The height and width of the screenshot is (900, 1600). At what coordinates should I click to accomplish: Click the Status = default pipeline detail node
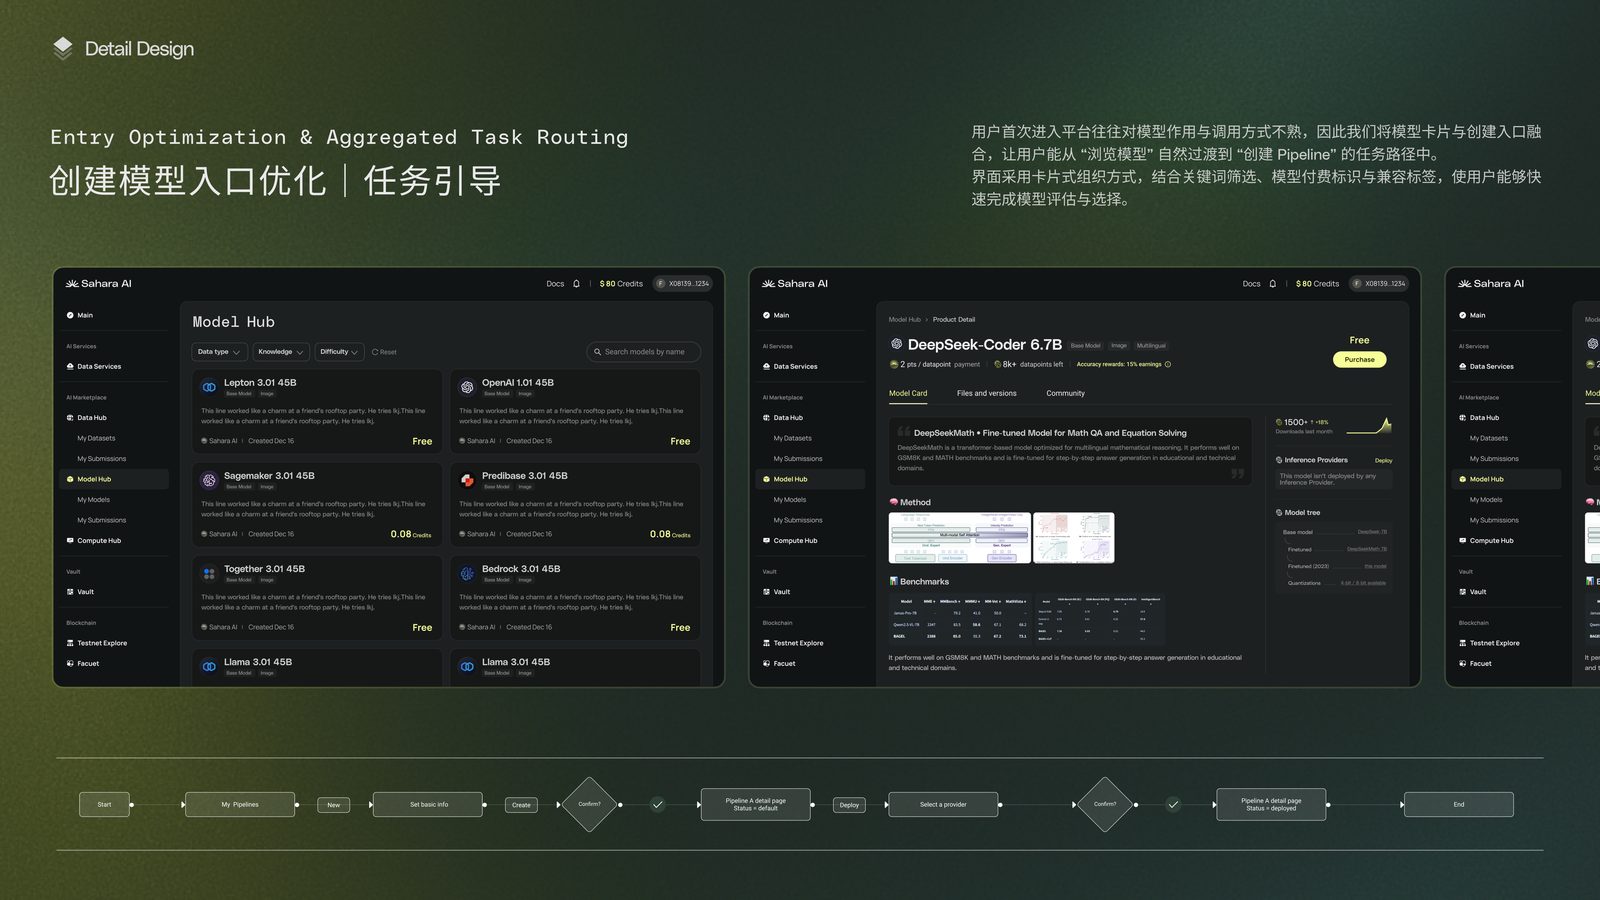pyautogui.click(x=755, y=804)
